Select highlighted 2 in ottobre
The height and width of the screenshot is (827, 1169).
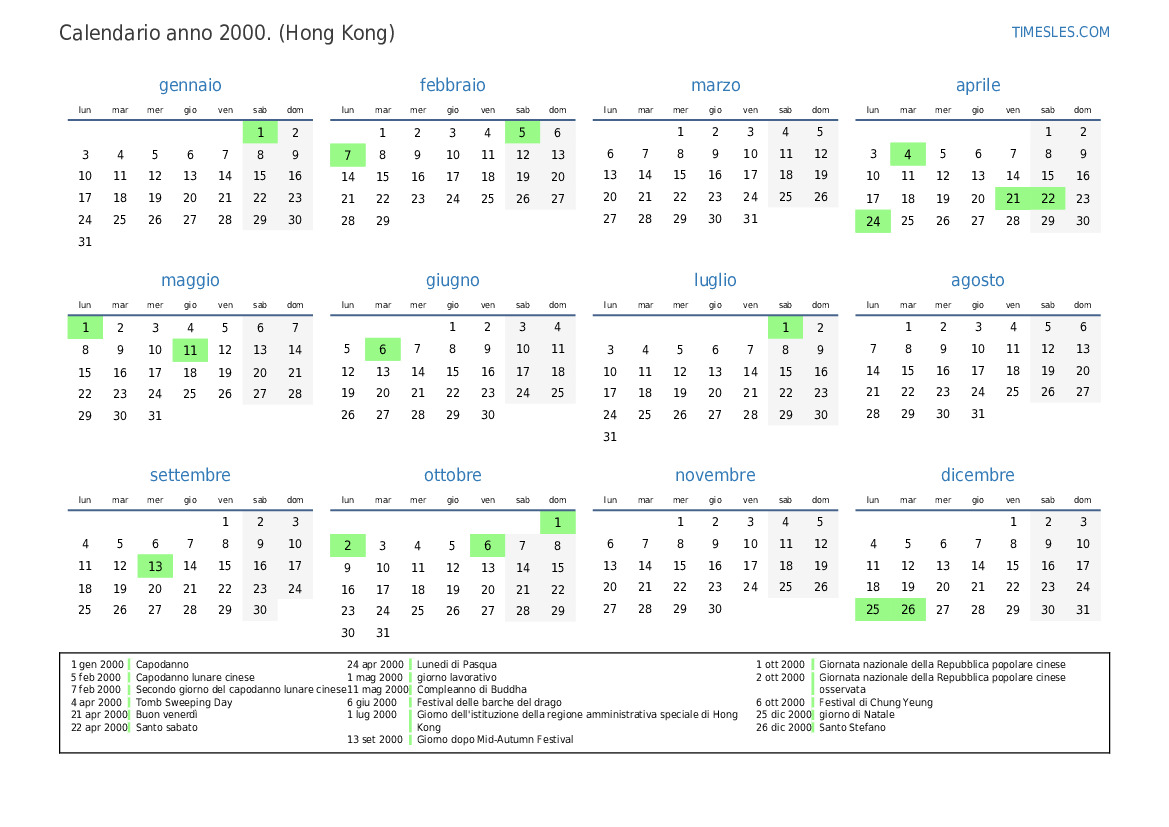tap(347, 545)
